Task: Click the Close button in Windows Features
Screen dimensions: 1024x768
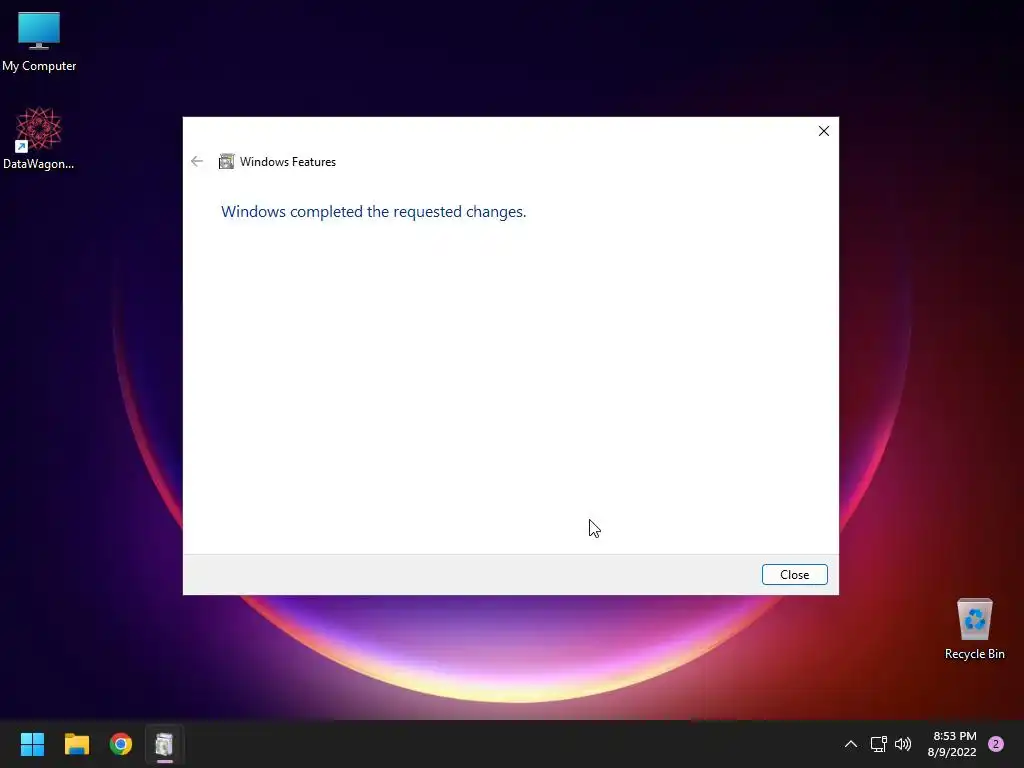Action: click(x=794, y=575)
